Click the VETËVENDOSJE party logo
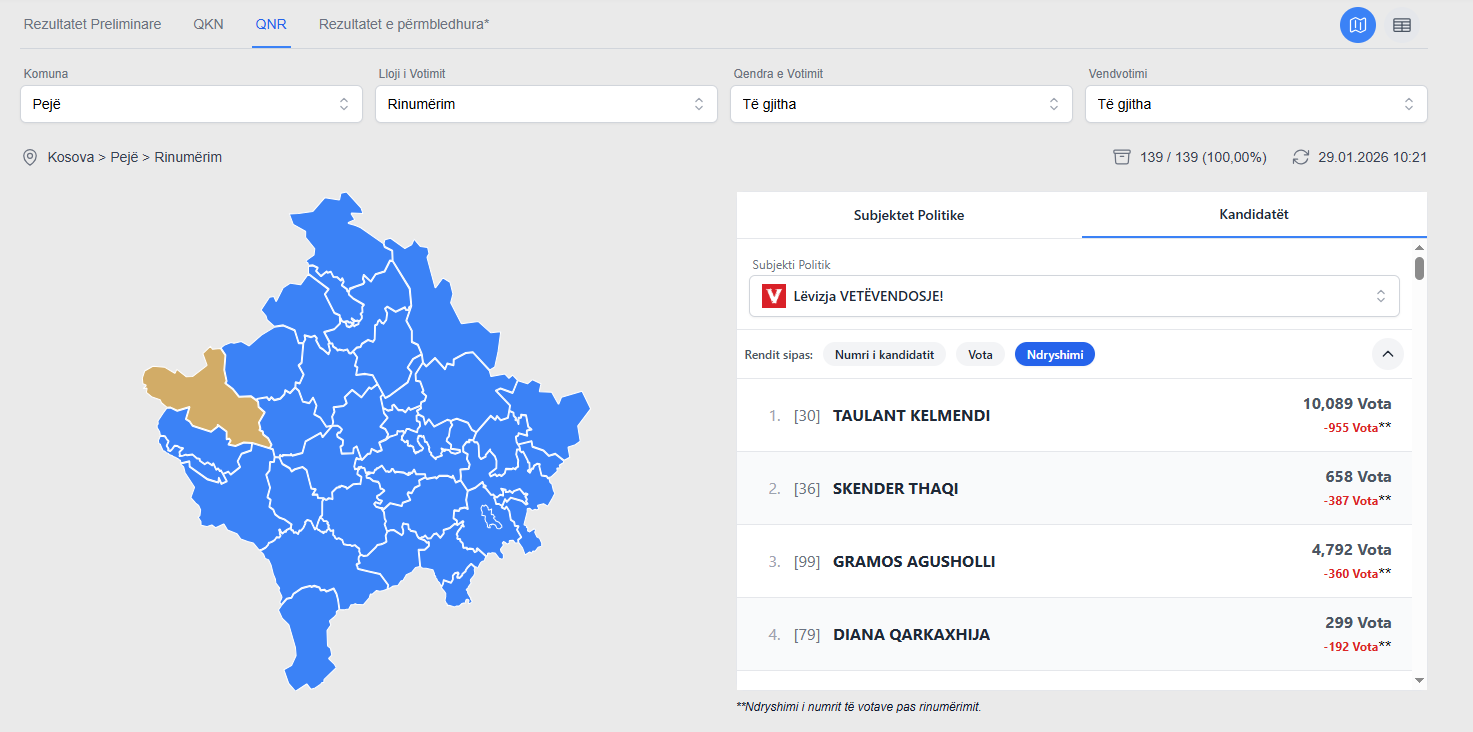This screenshot has width=1473, height=732. tap(773, 296)
